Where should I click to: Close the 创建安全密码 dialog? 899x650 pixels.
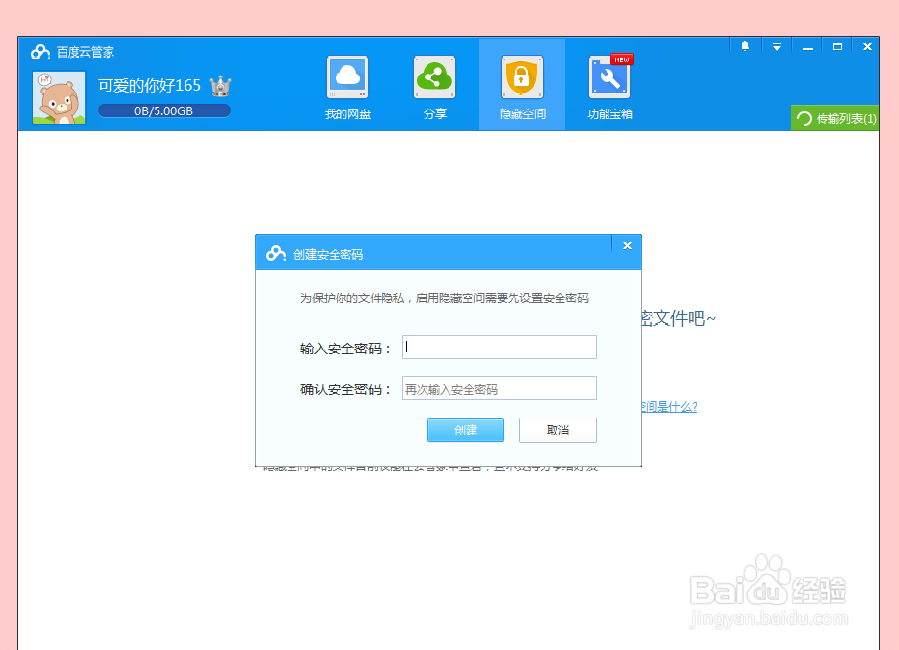627,244
